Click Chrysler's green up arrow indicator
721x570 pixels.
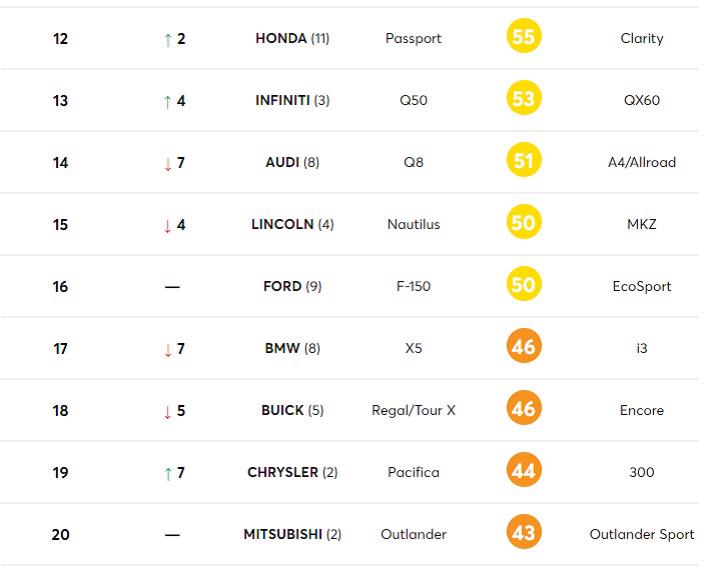coord(168,473)
